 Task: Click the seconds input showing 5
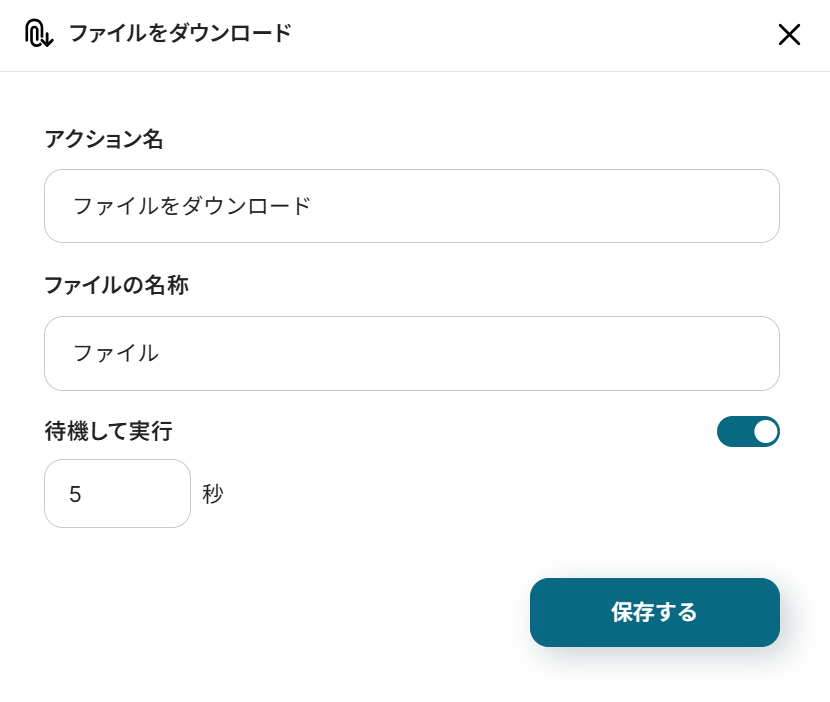117,493
